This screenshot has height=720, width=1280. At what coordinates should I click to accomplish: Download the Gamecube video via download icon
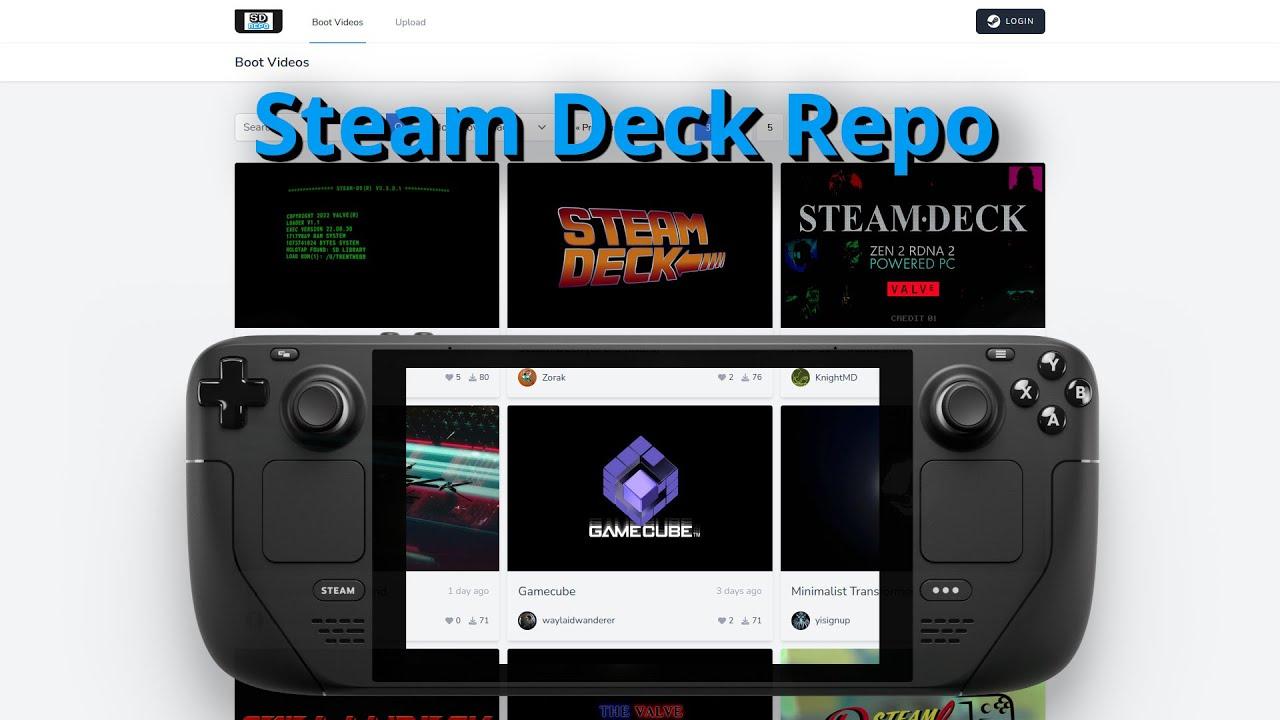tap(745, 621)
